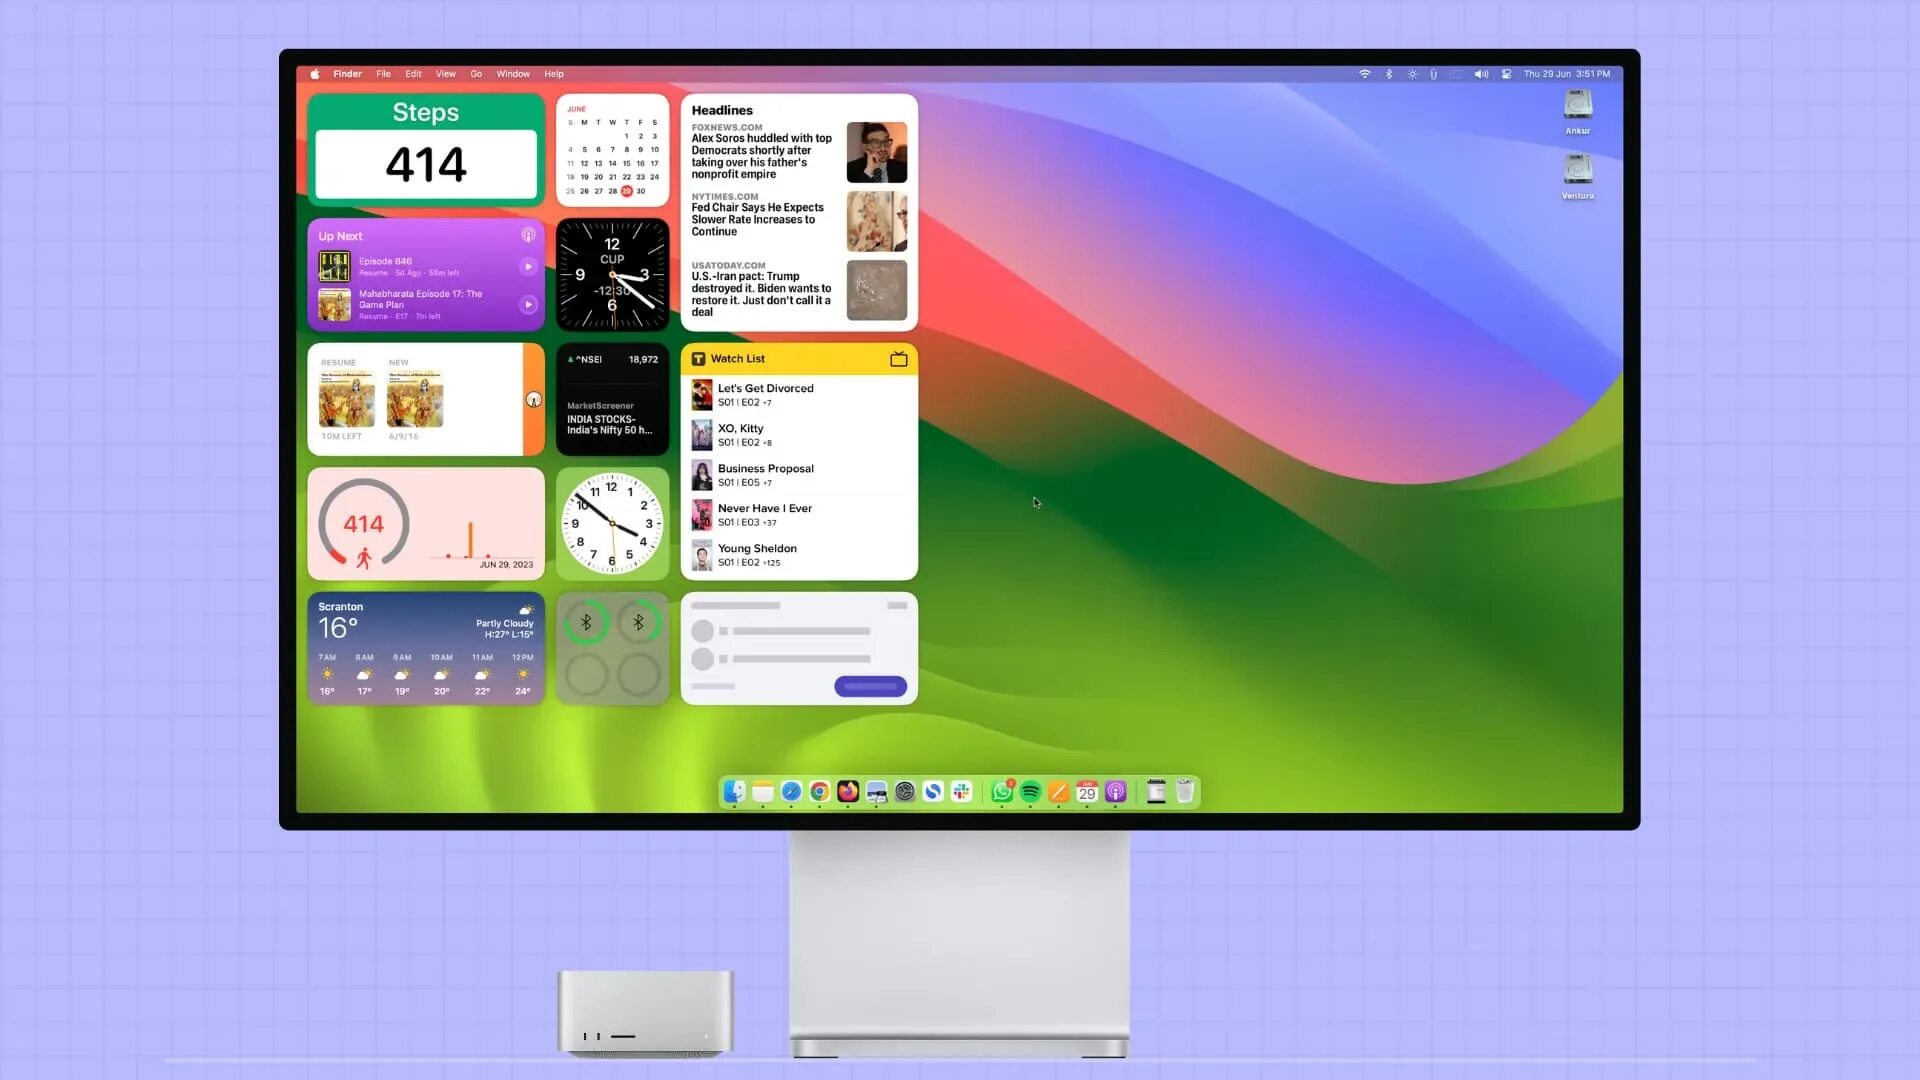Open Google Chrome from the dock
This screenshot has width=1920, height=1080.
point(819,792)
